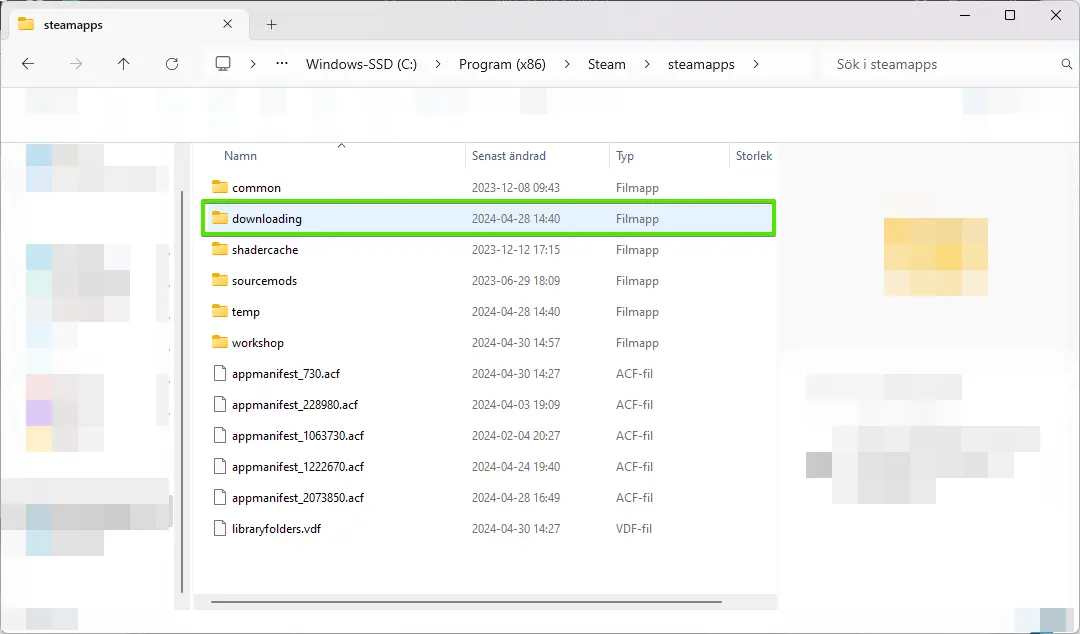
Task: Click the horizontal scrollbar under file list
Action: click(466, 602)
